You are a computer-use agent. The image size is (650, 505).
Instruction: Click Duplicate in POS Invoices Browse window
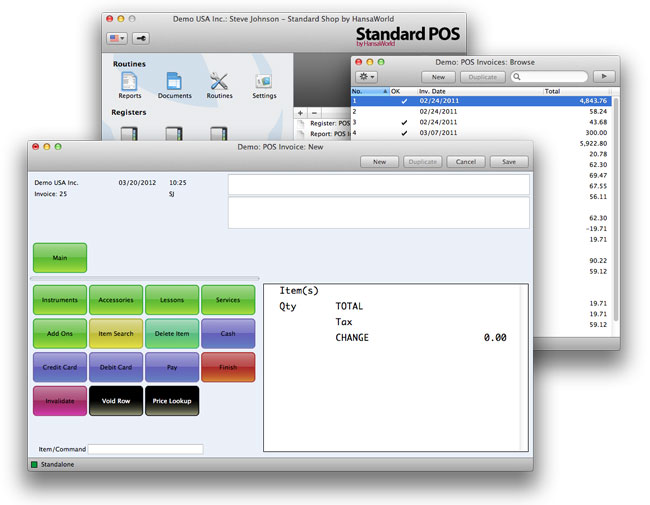click(483, 77)
